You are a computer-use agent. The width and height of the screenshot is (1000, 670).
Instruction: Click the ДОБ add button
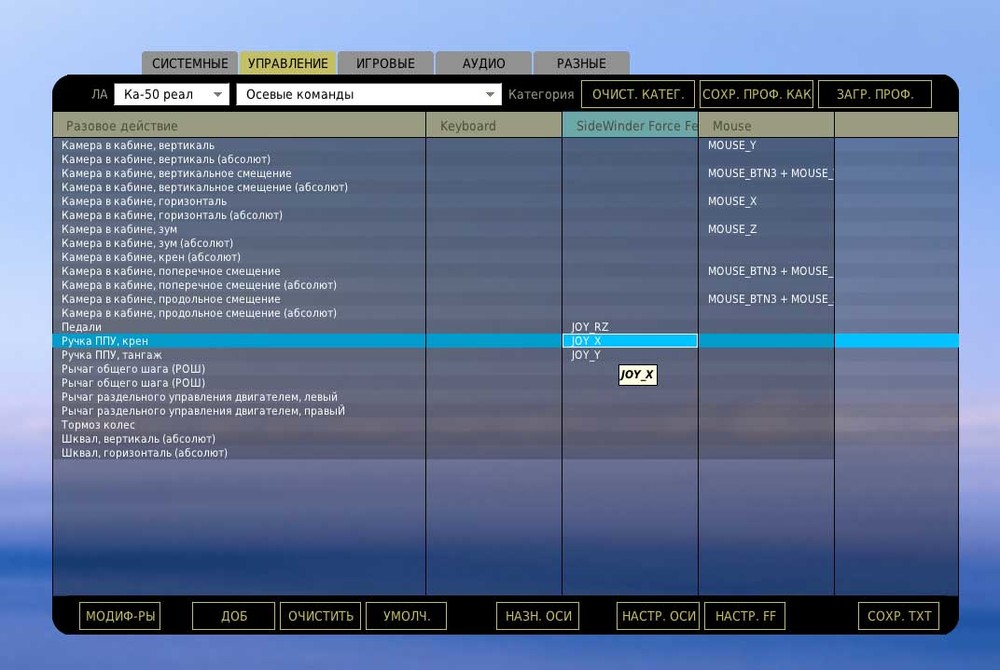pos(233,616)
